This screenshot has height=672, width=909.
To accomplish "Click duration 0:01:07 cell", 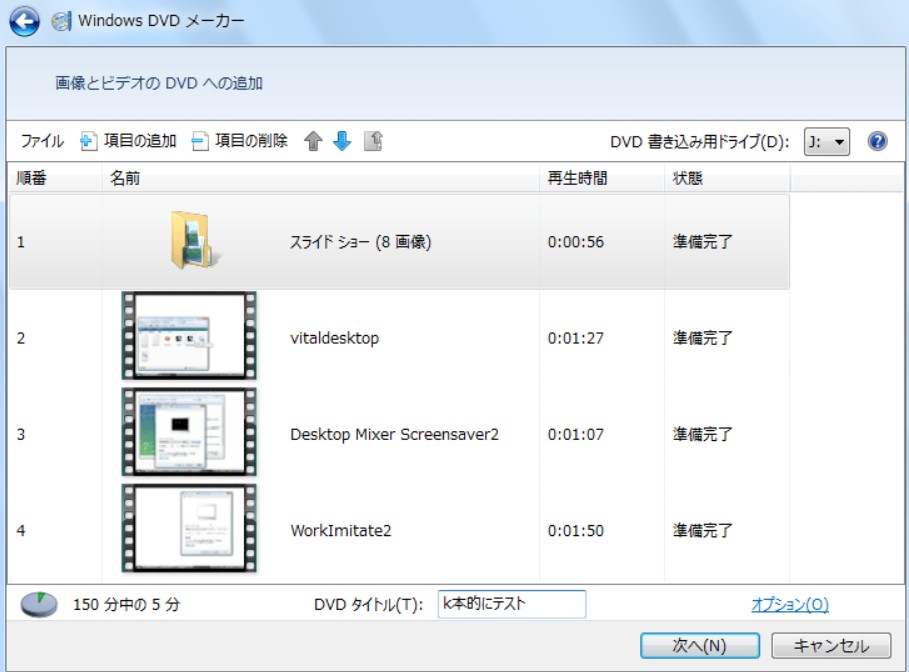I will click(x=576, y=434).
